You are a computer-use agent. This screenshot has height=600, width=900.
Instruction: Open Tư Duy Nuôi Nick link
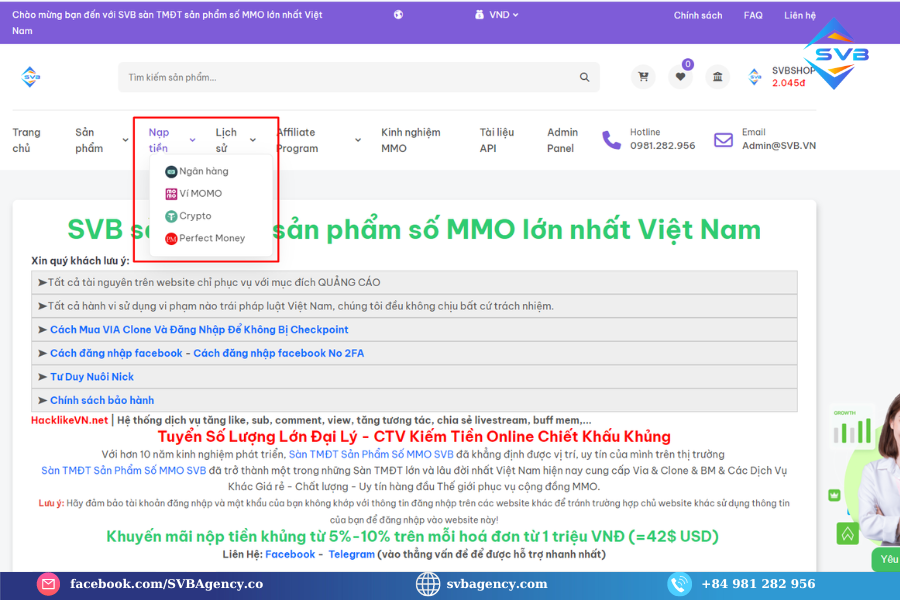92,377
